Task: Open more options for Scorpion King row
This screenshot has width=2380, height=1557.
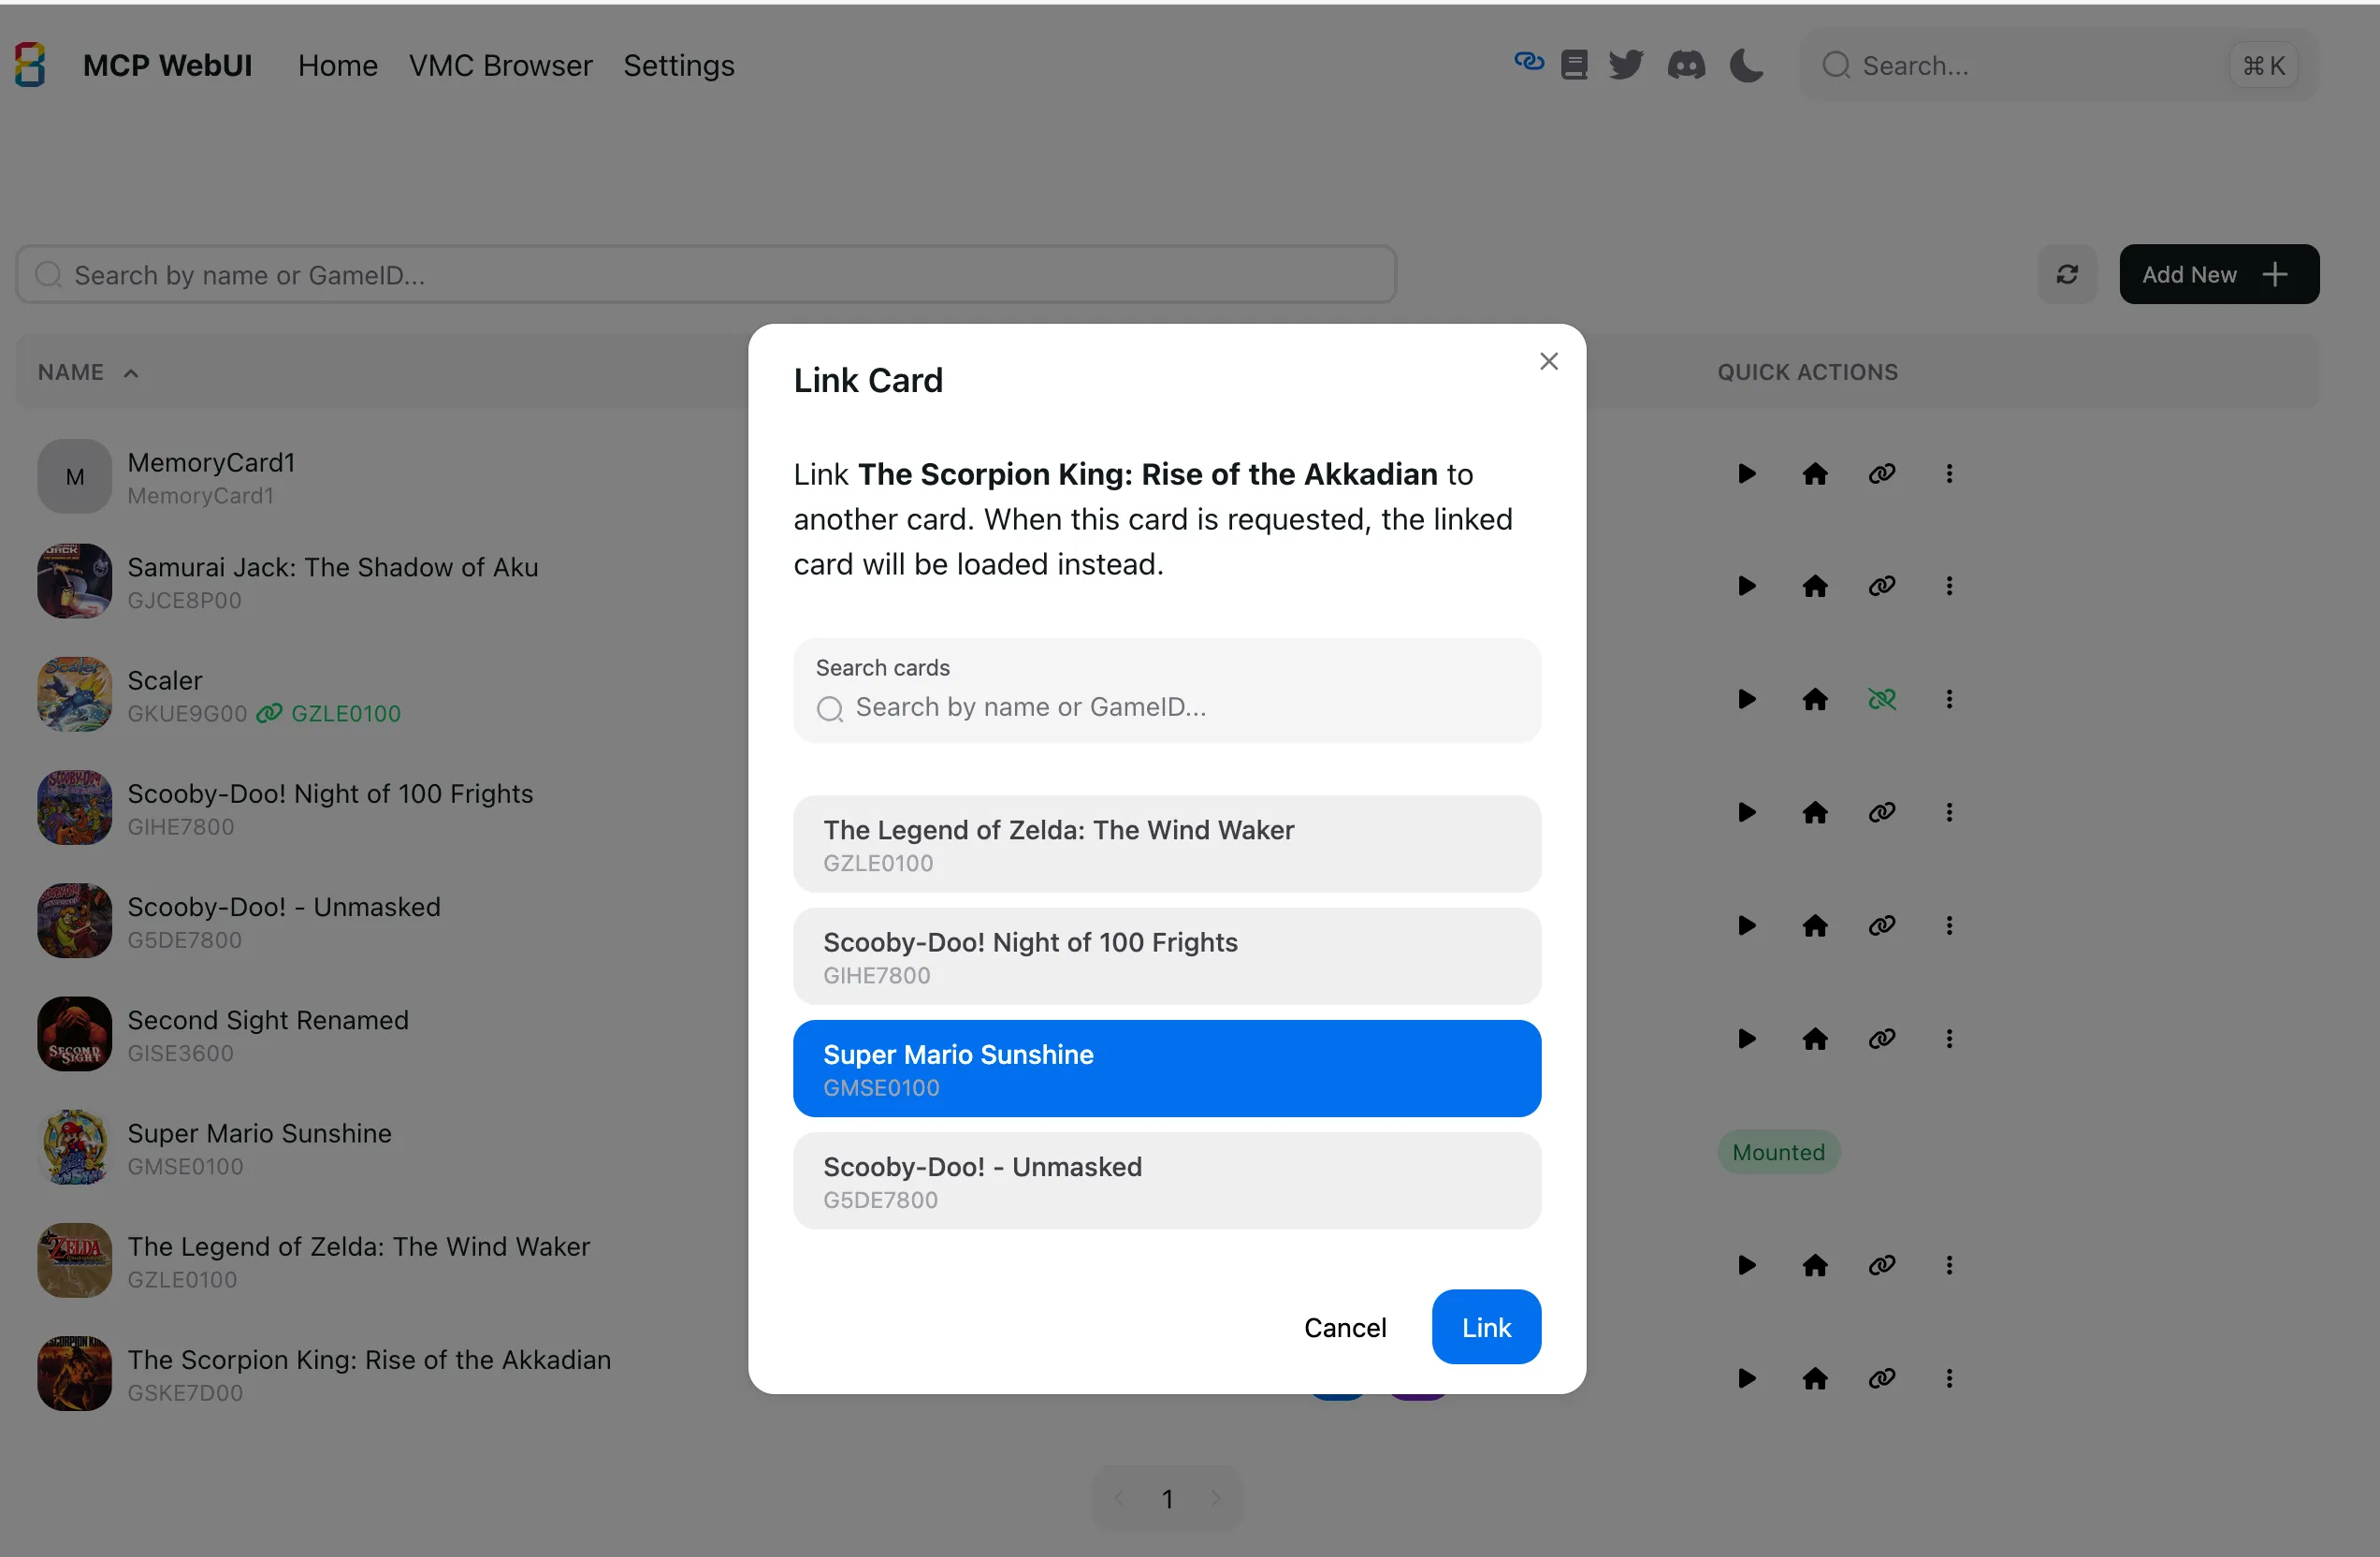Action: tap(1948, 1378)
